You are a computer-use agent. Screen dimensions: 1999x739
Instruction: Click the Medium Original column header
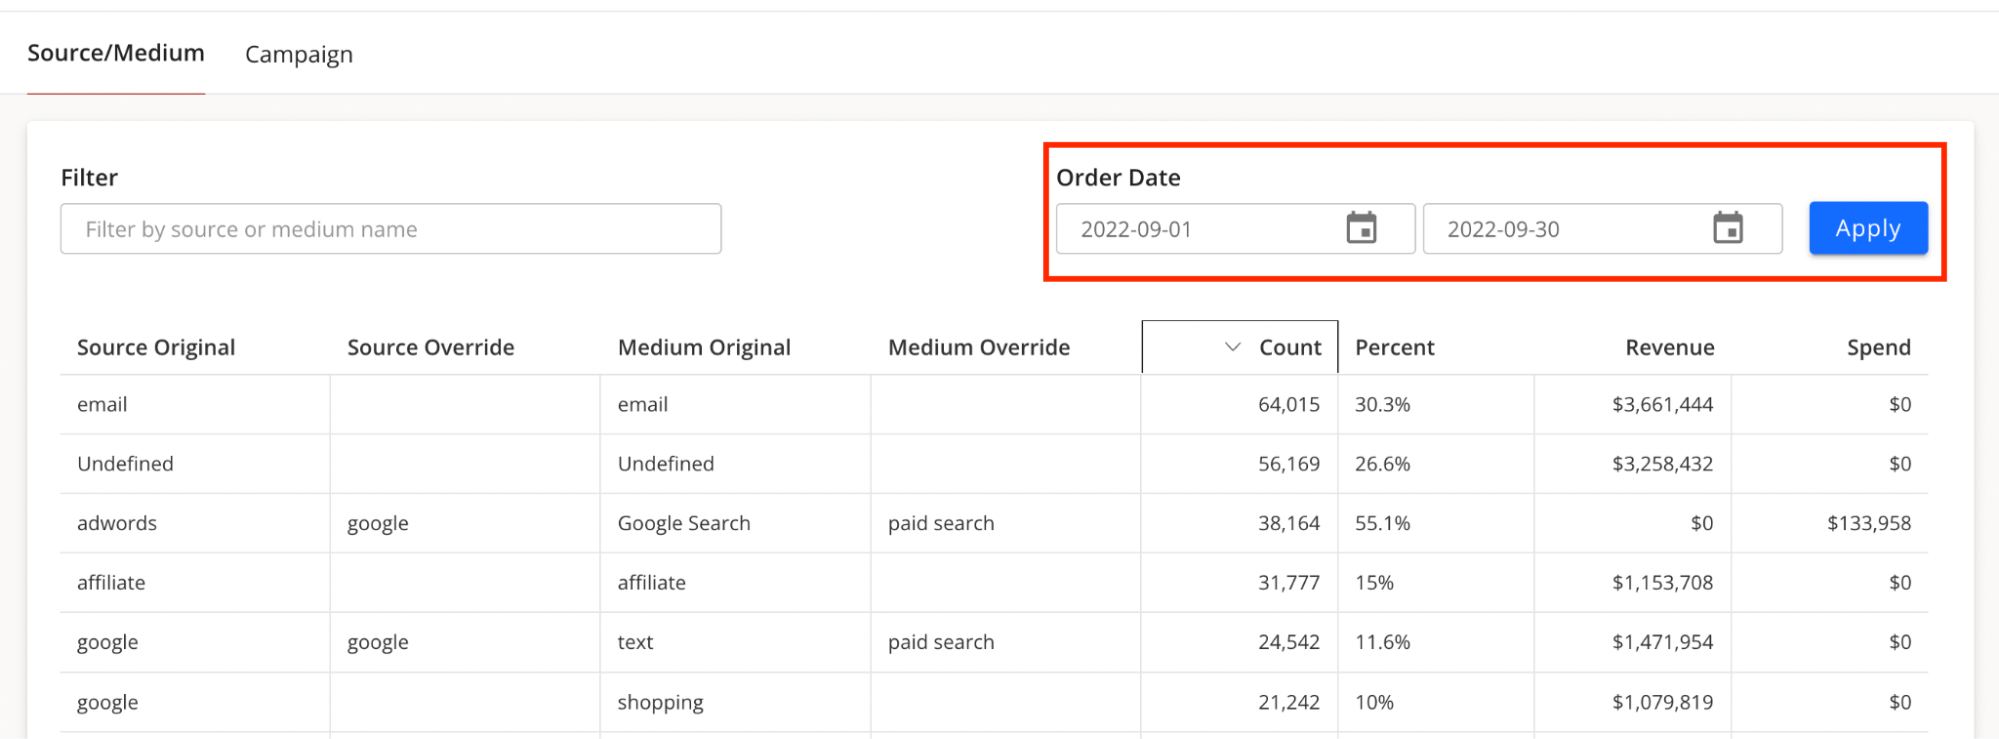pyautogui.click(x=704, y=347)
